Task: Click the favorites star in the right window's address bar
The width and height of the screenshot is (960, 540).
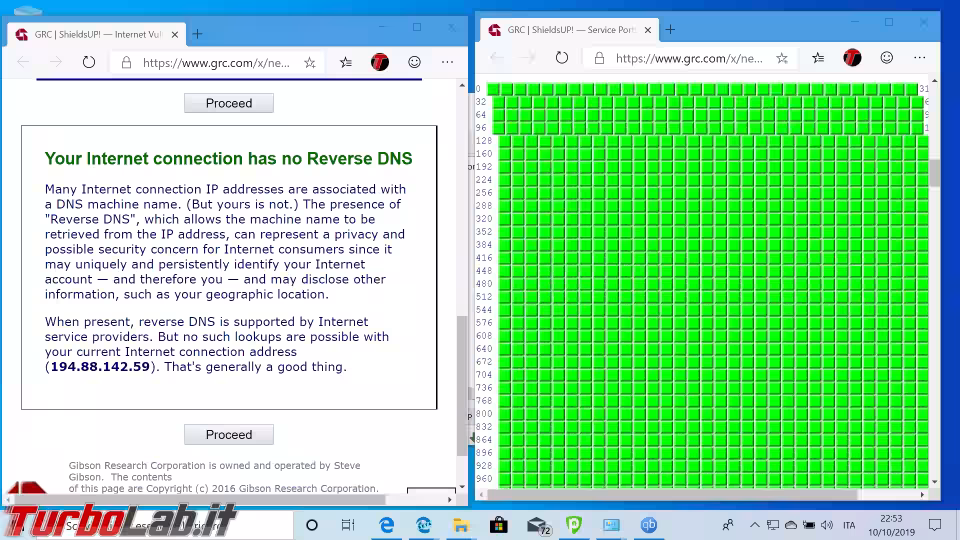Action: [x=782, y=58]
